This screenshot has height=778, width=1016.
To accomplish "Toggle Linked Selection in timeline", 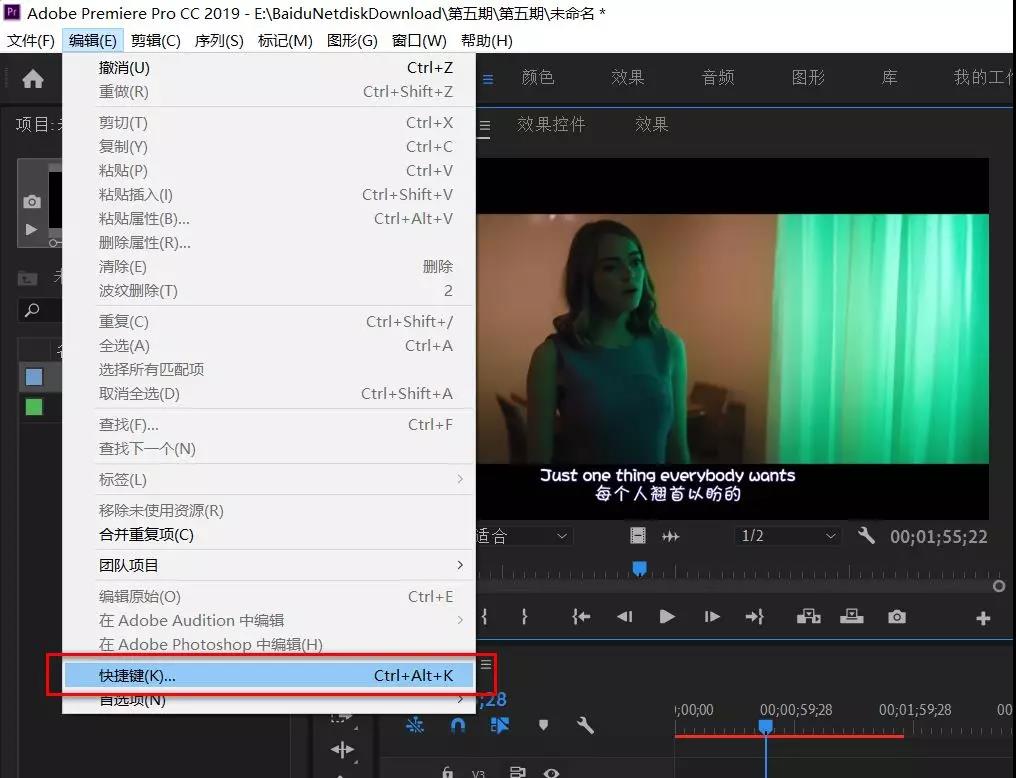I will pos(500,725).
